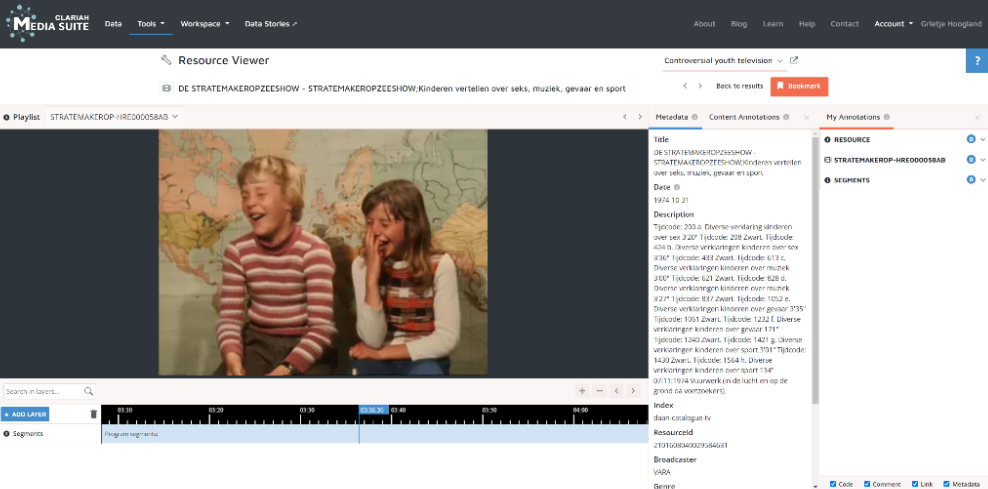Viewport: 988px width, 489px height.
Task: Open the playlist STRATEMAKEROP-HRE000058AB dropdown
Action: click(114, 117)
